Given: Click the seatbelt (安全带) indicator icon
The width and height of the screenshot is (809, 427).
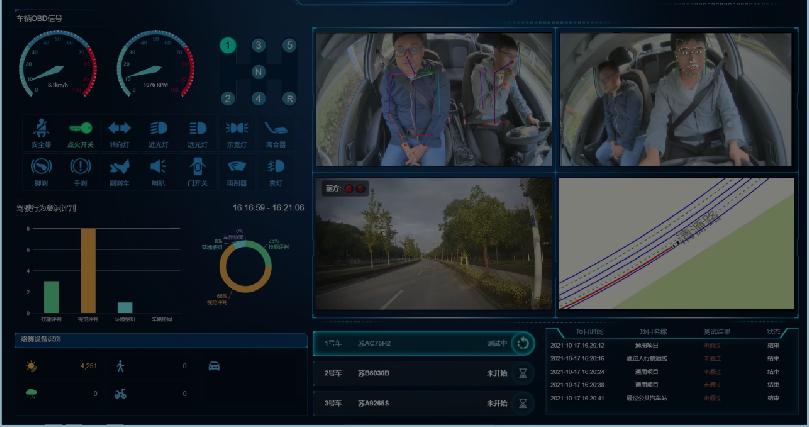Looking at the screenshot, I should point(41,130).
